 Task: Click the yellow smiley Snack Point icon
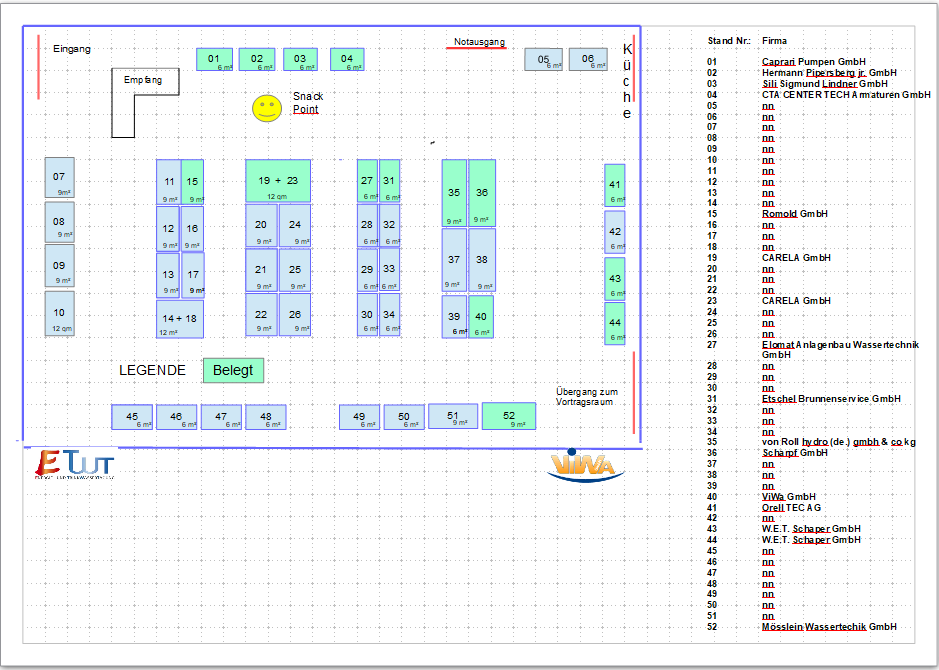(x=267, y=108)
